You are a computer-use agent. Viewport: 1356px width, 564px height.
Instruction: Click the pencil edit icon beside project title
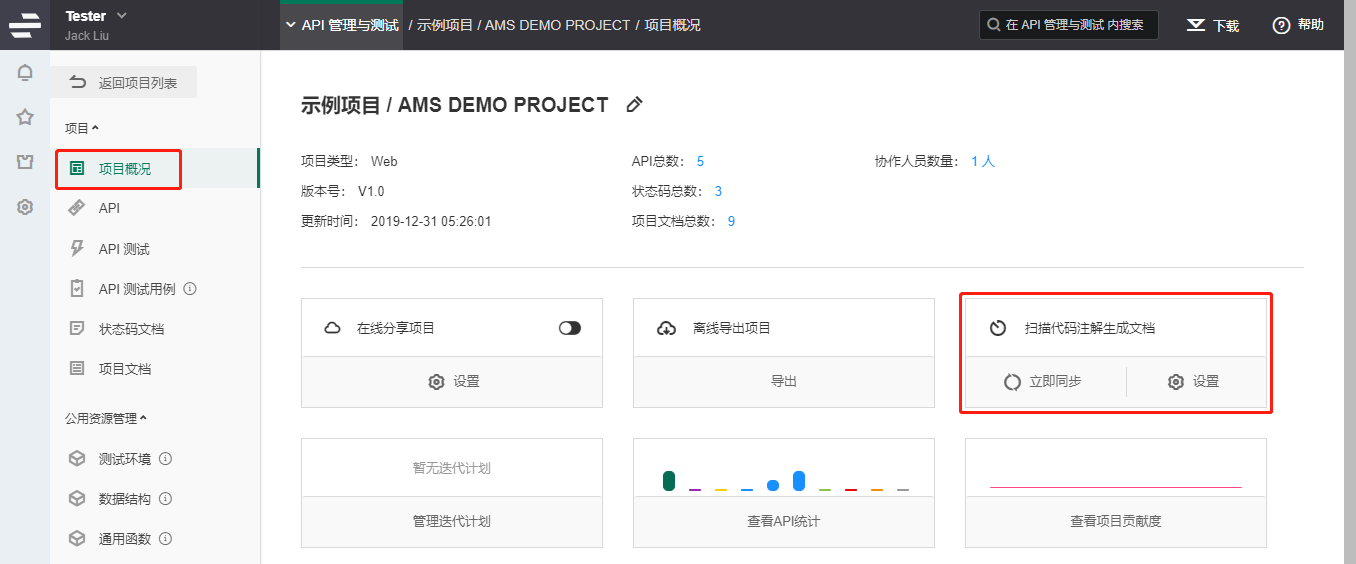point(634,105)
